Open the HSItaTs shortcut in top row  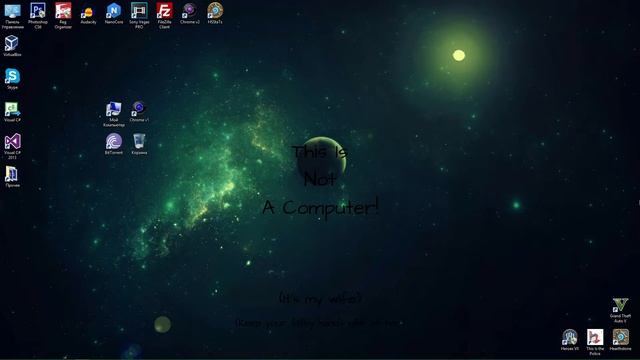click(x=215, y=13)
